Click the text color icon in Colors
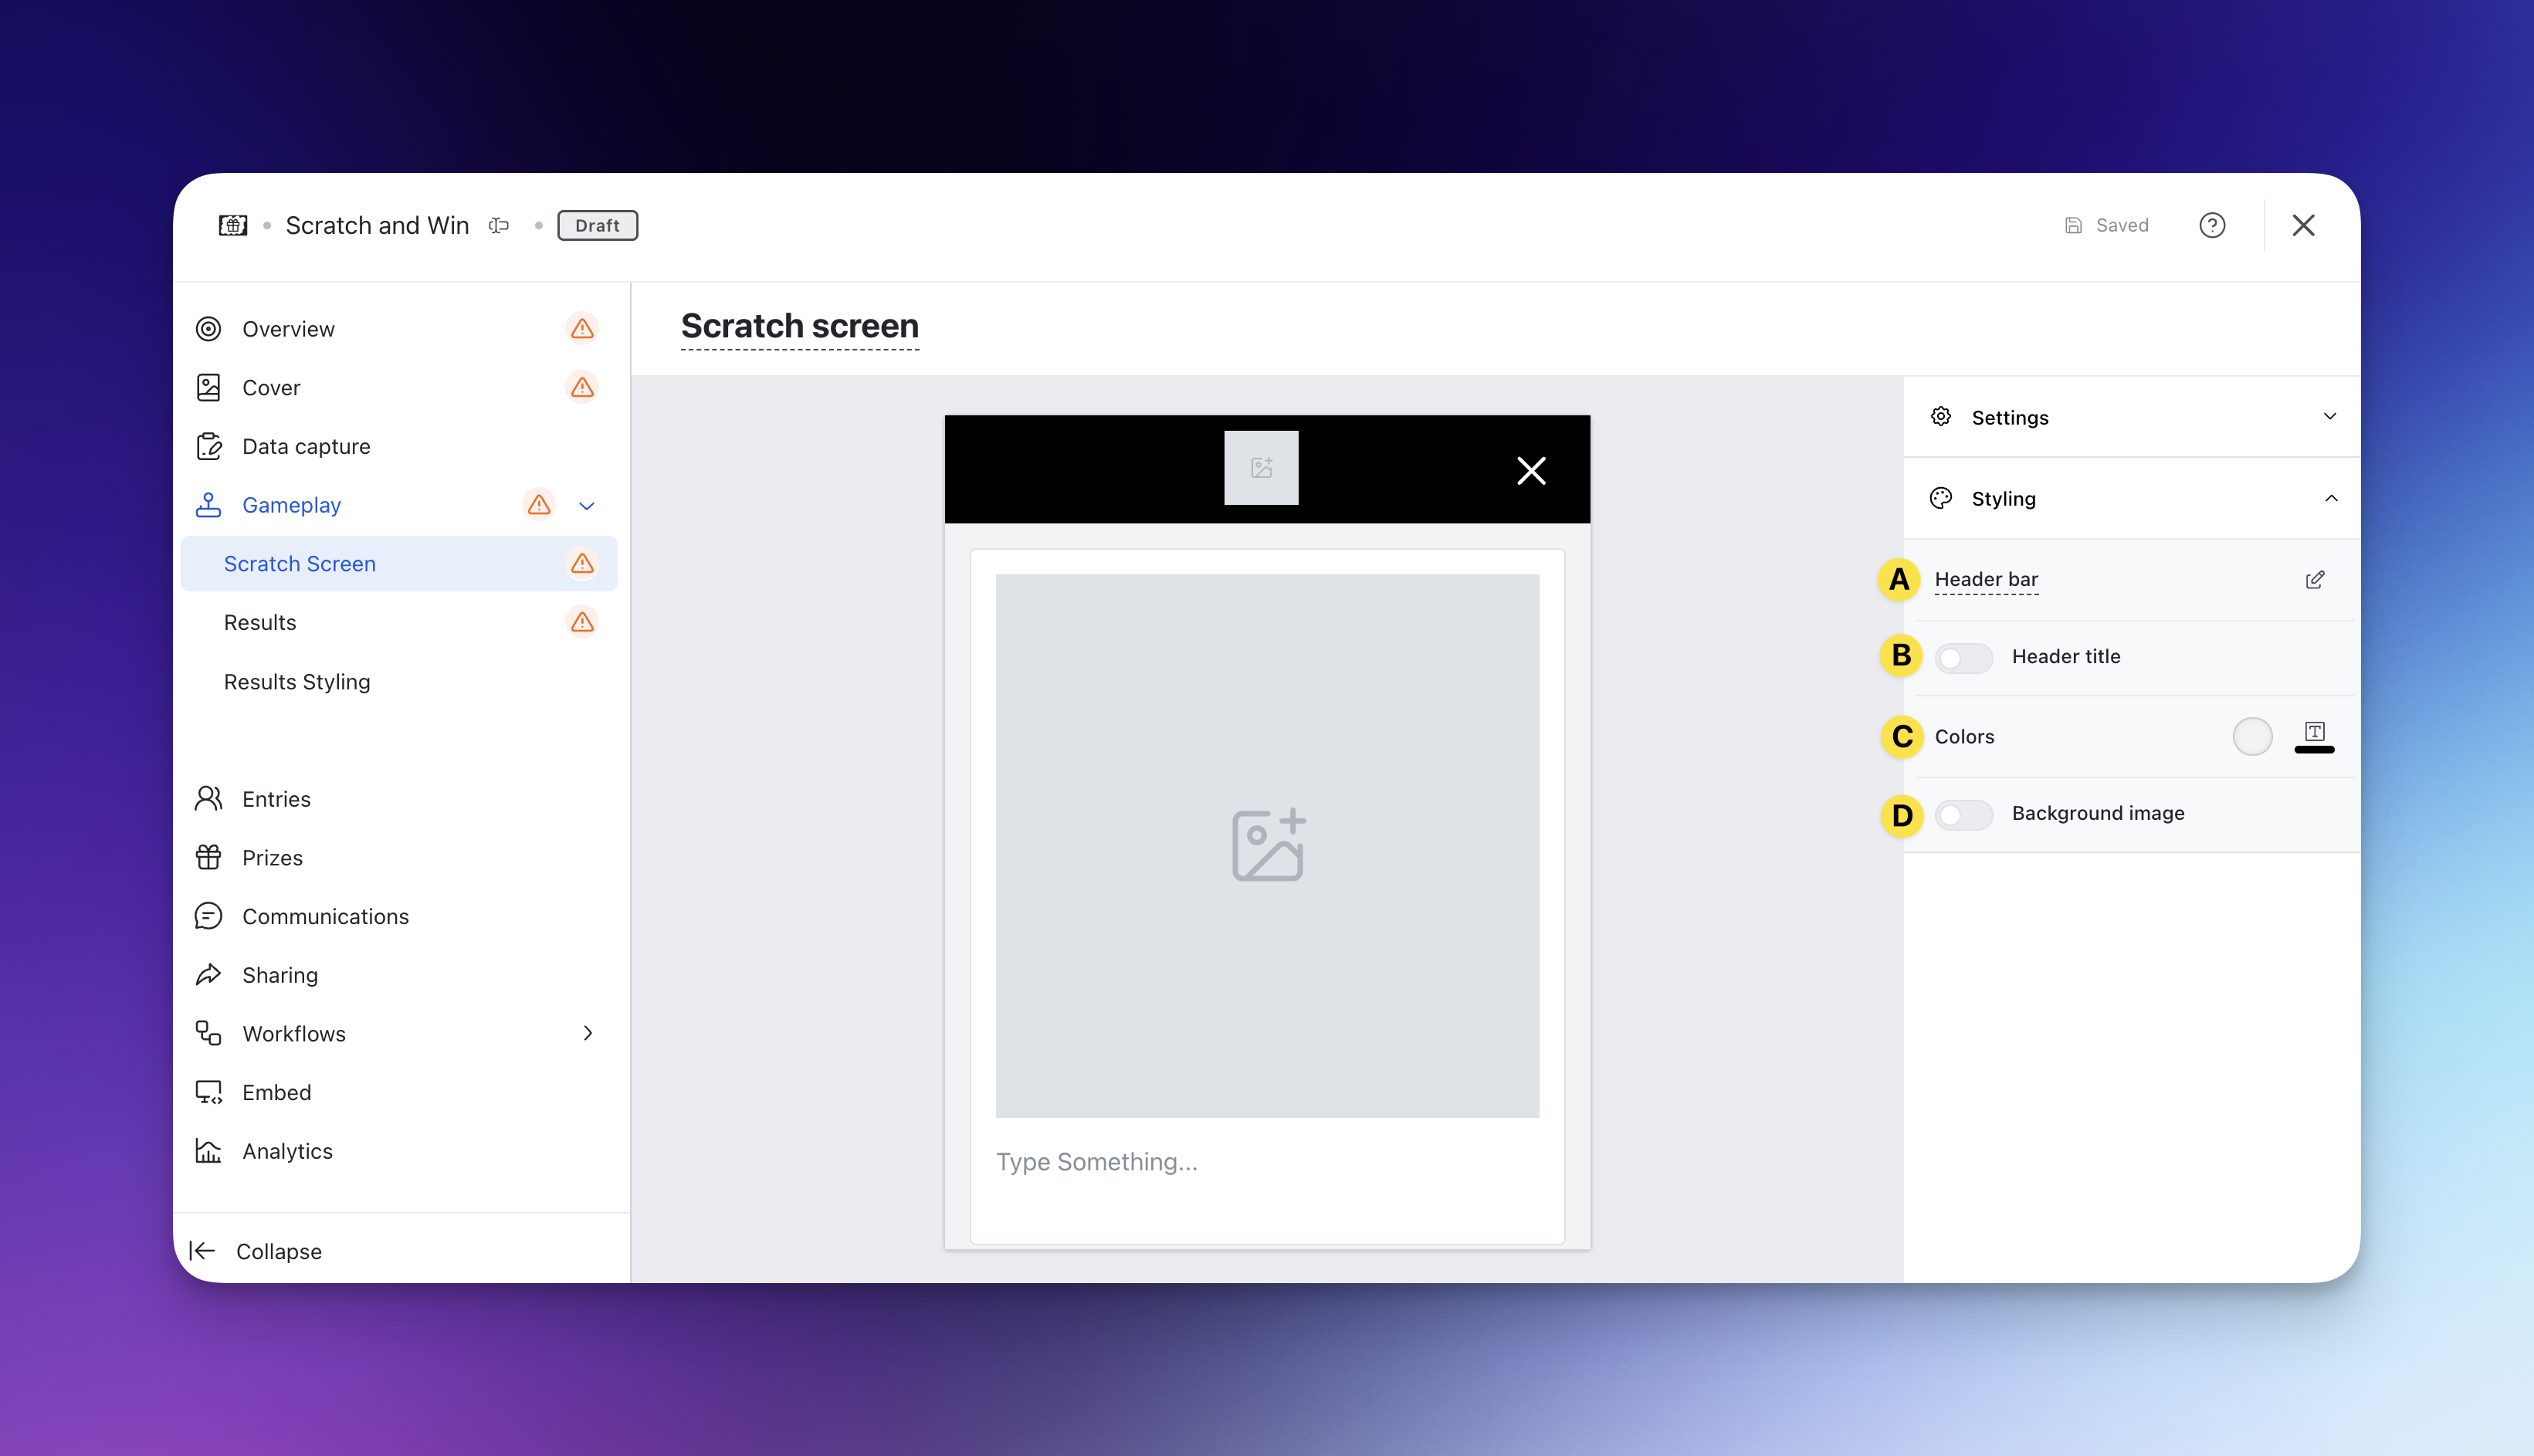This screenshot has height=1456, width=2534. pyautogui.click(x=2314, y=735)
